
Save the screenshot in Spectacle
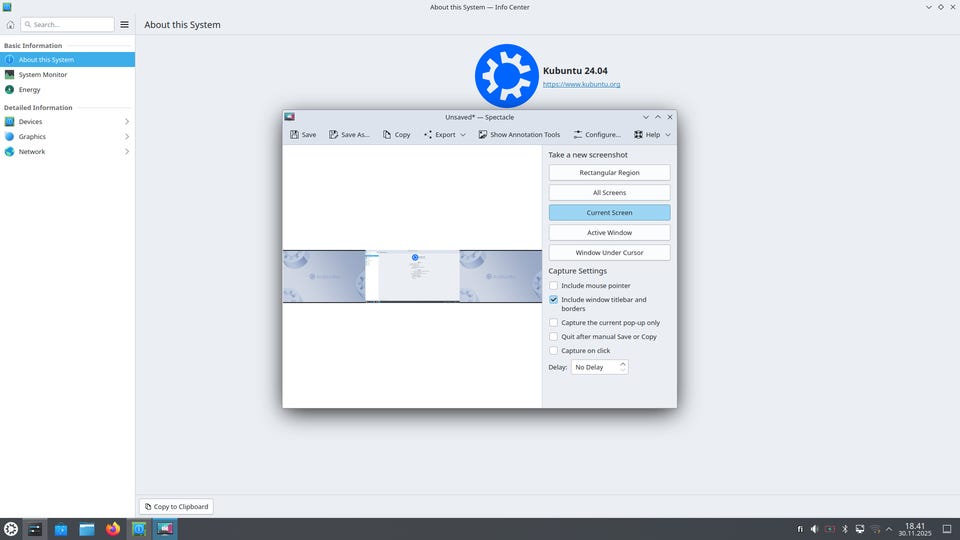coord(303,134)
